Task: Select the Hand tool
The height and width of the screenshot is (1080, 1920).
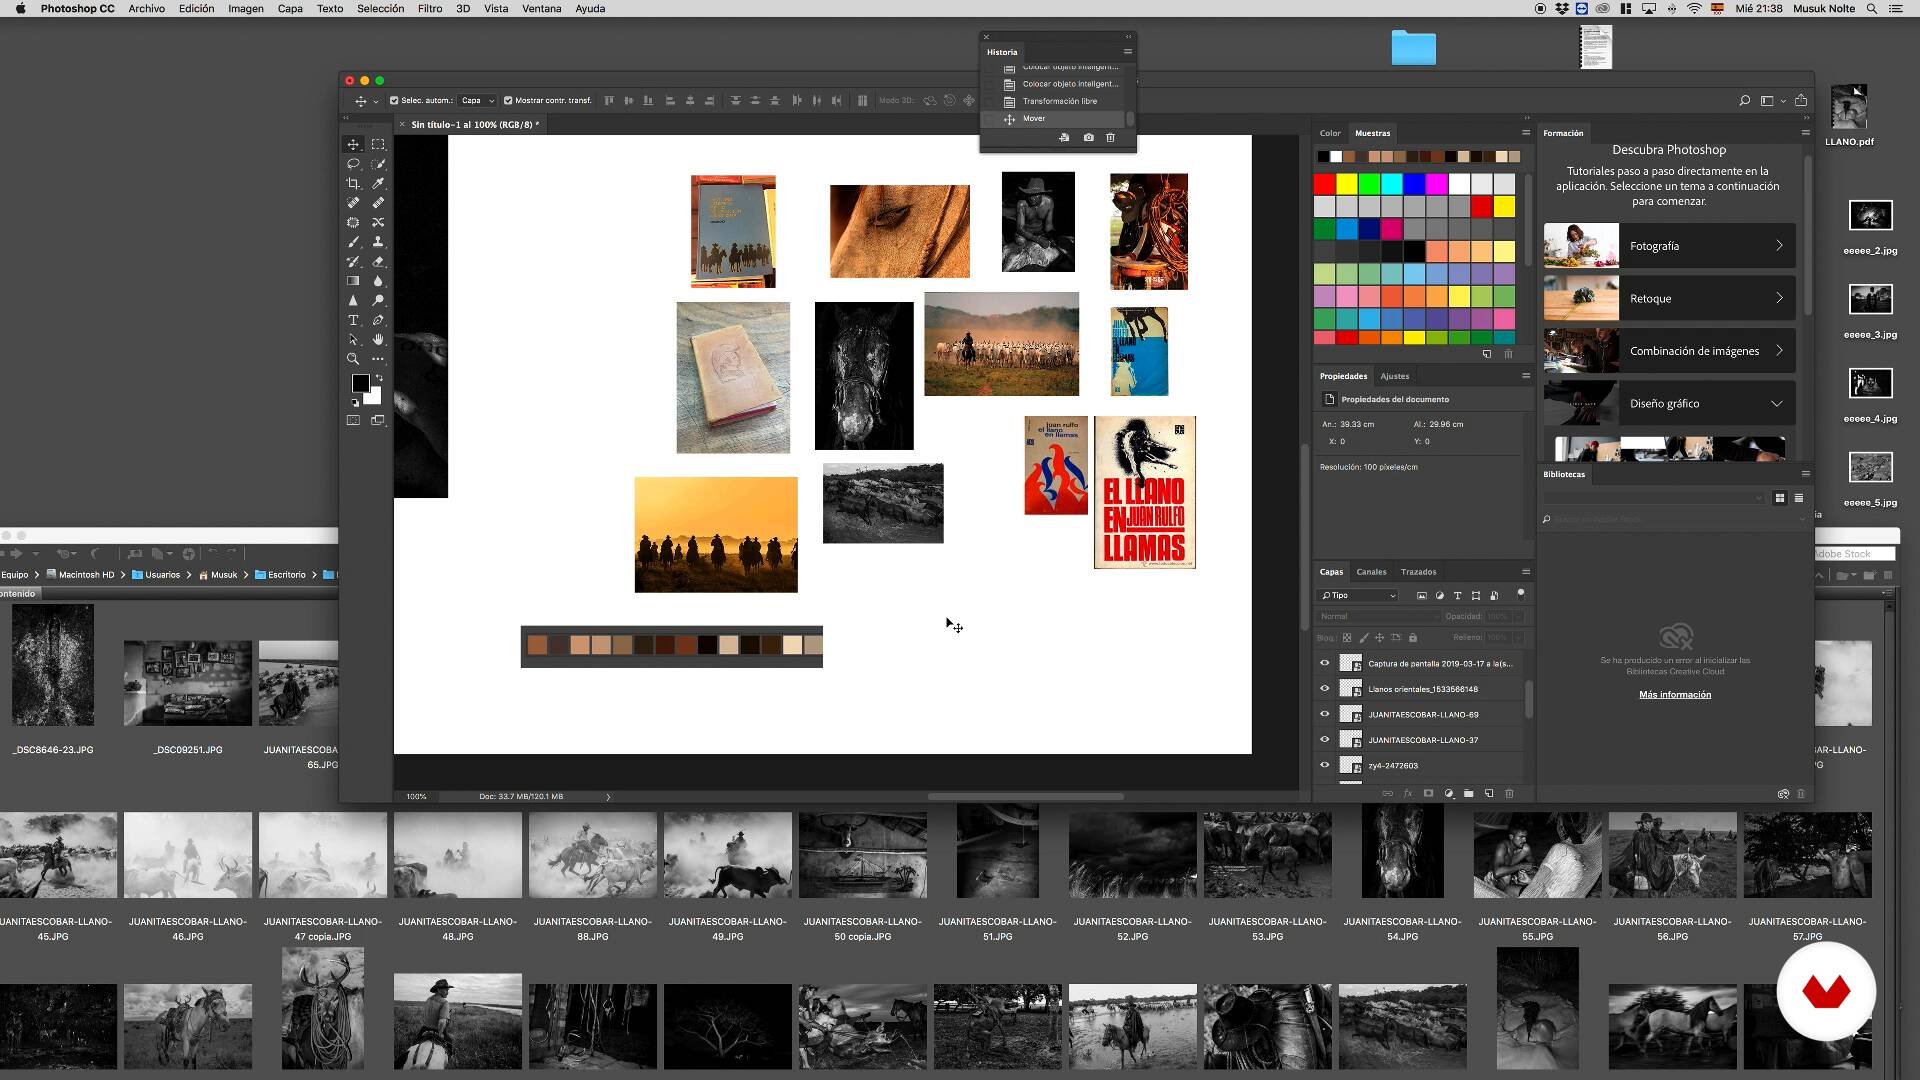Action: pyautogui.click(x=378, y=340)
